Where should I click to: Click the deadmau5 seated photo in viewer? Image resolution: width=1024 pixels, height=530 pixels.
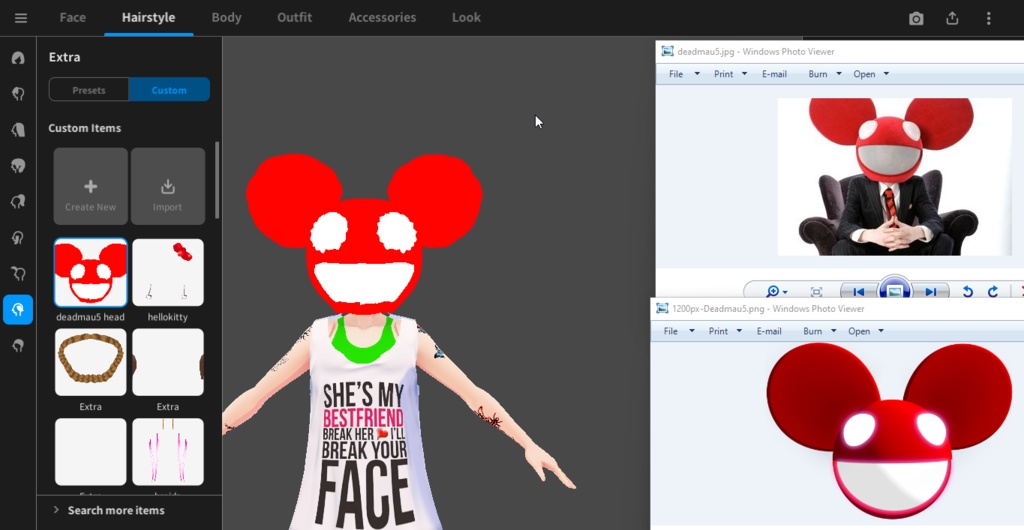pos(895,176)
